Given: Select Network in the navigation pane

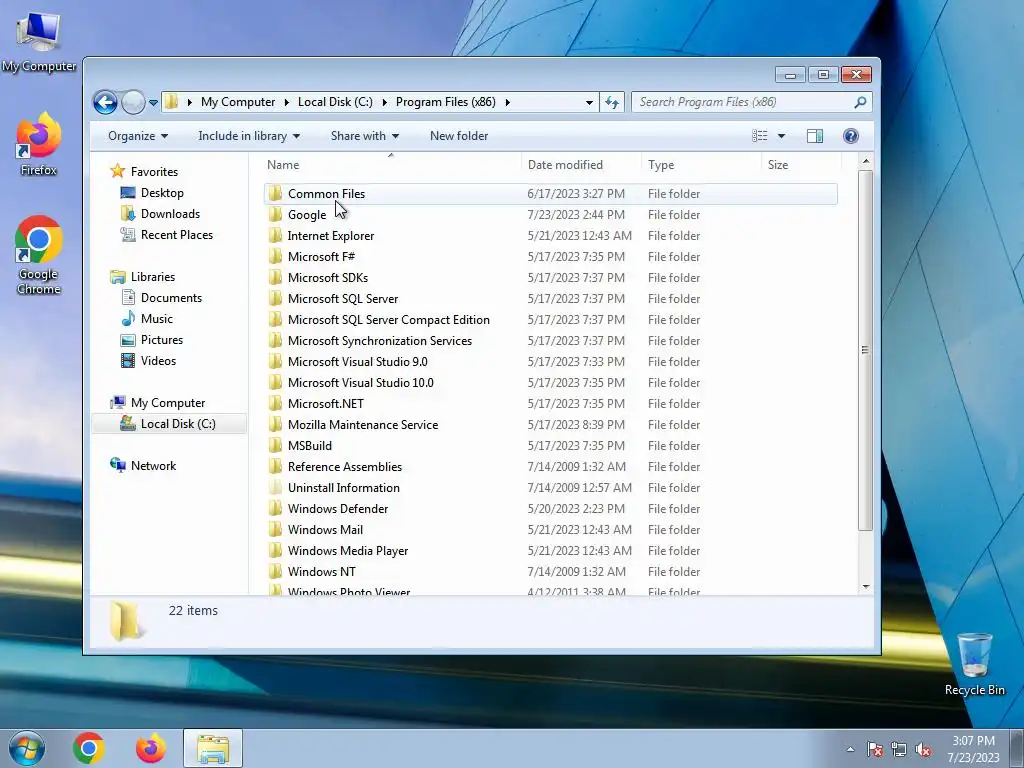Looking at the screenshot, I should [x=153, y=466].
